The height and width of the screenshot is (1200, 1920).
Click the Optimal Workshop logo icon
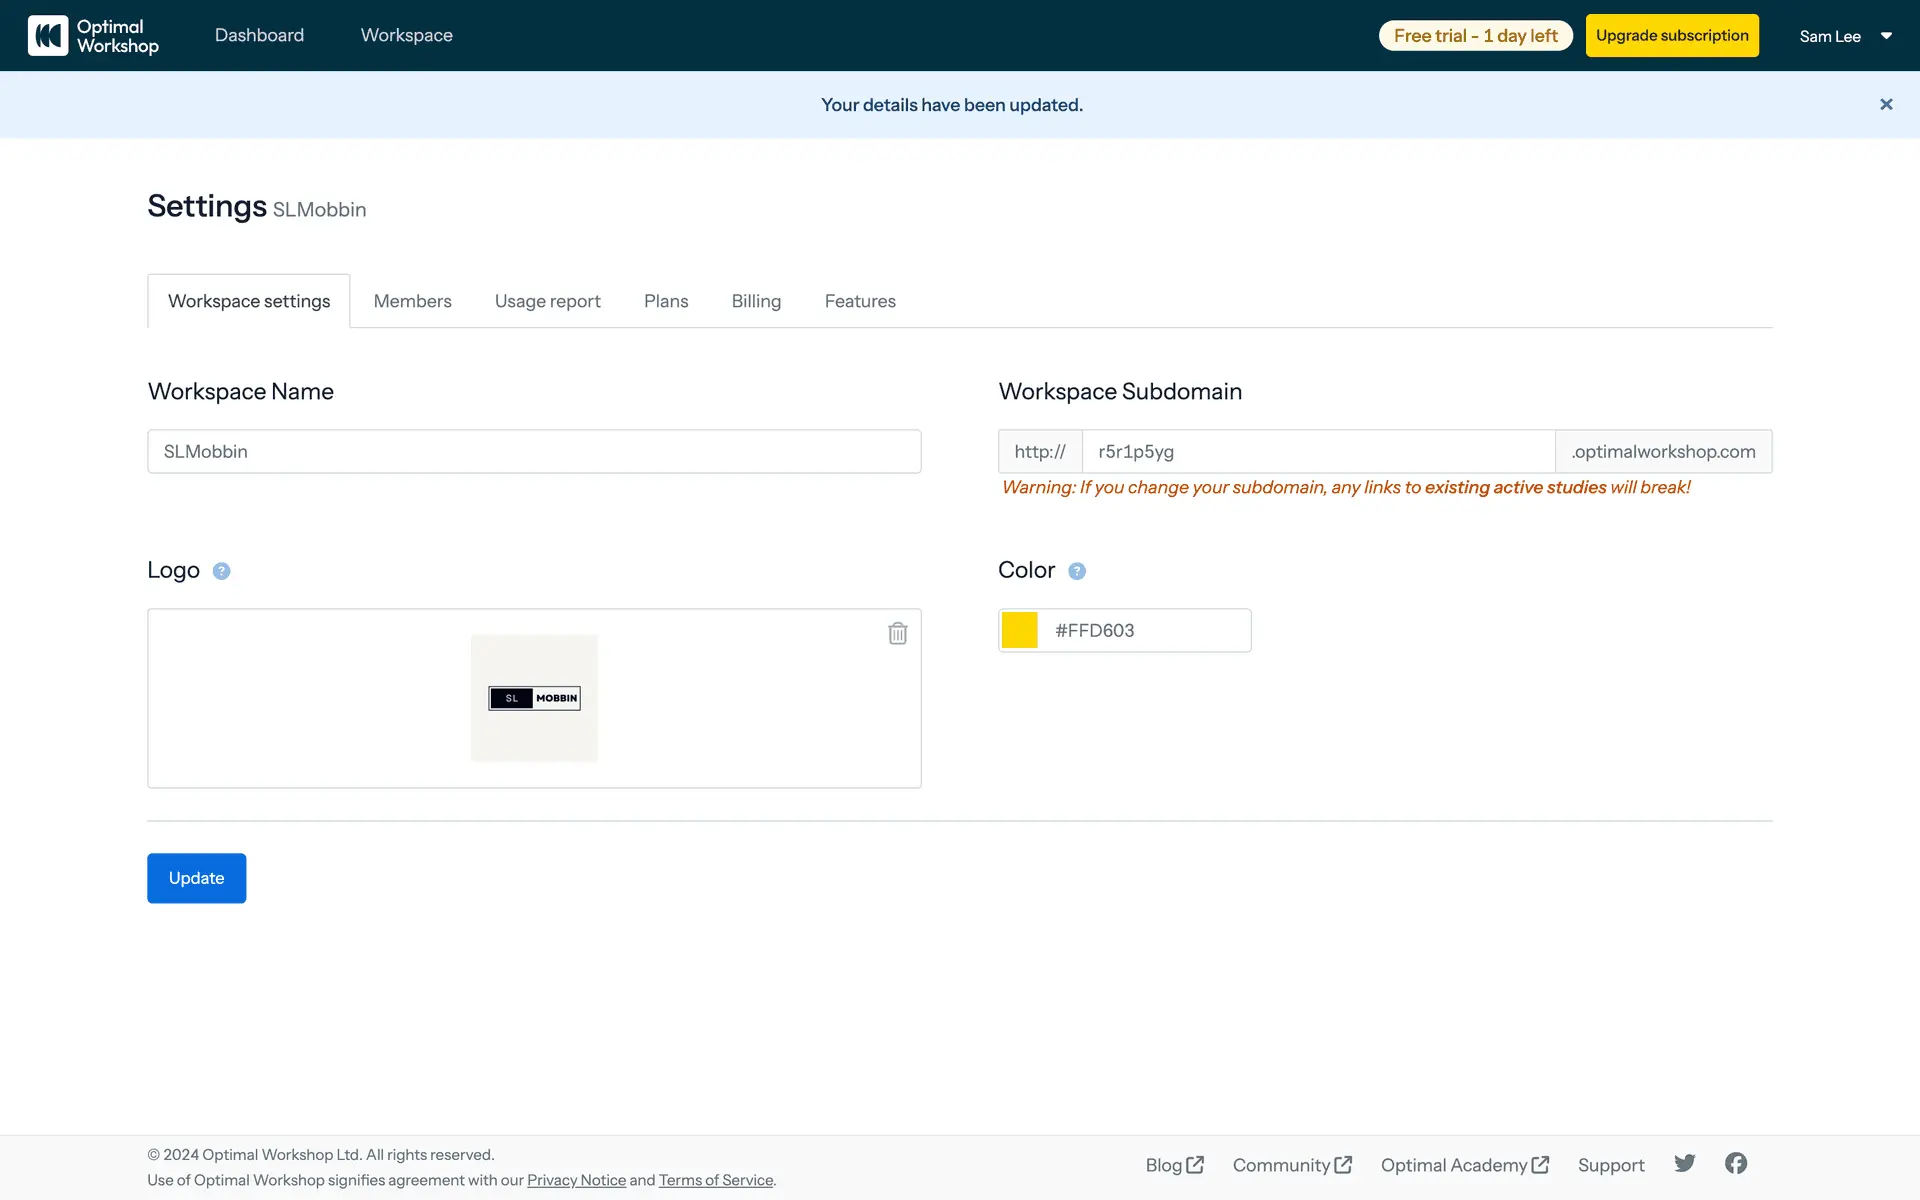pos(48,36)
